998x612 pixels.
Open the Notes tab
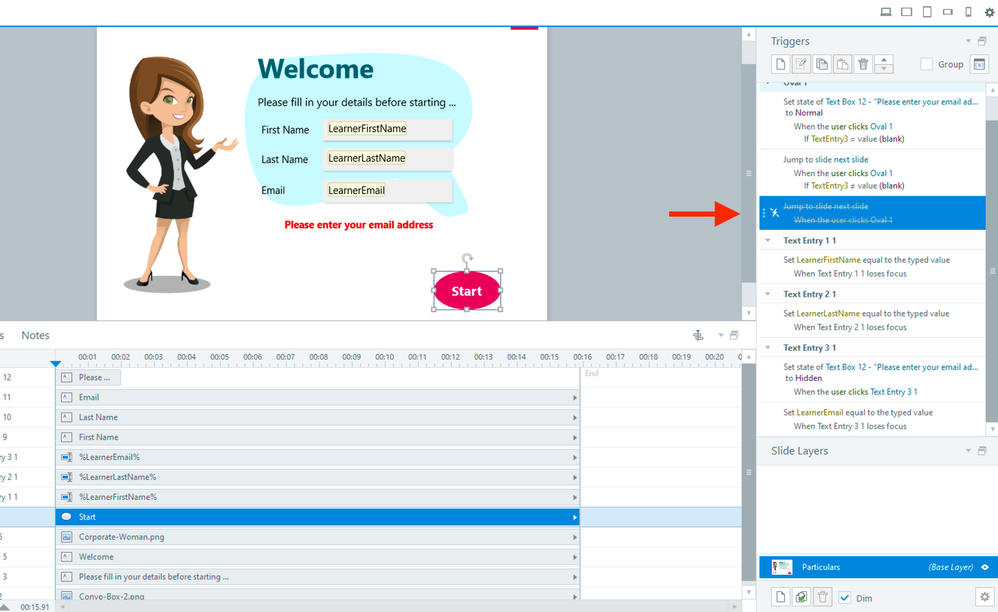click(35, 335)
